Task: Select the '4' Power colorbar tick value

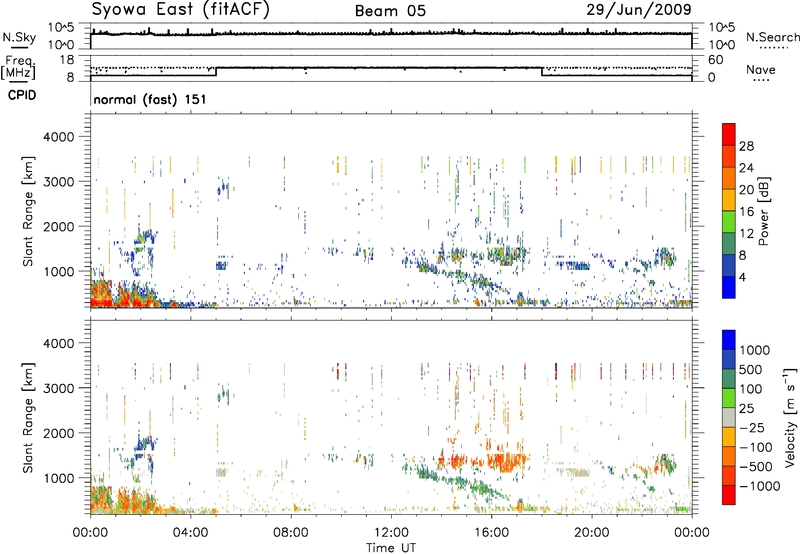Action: [x=743, y=277]
